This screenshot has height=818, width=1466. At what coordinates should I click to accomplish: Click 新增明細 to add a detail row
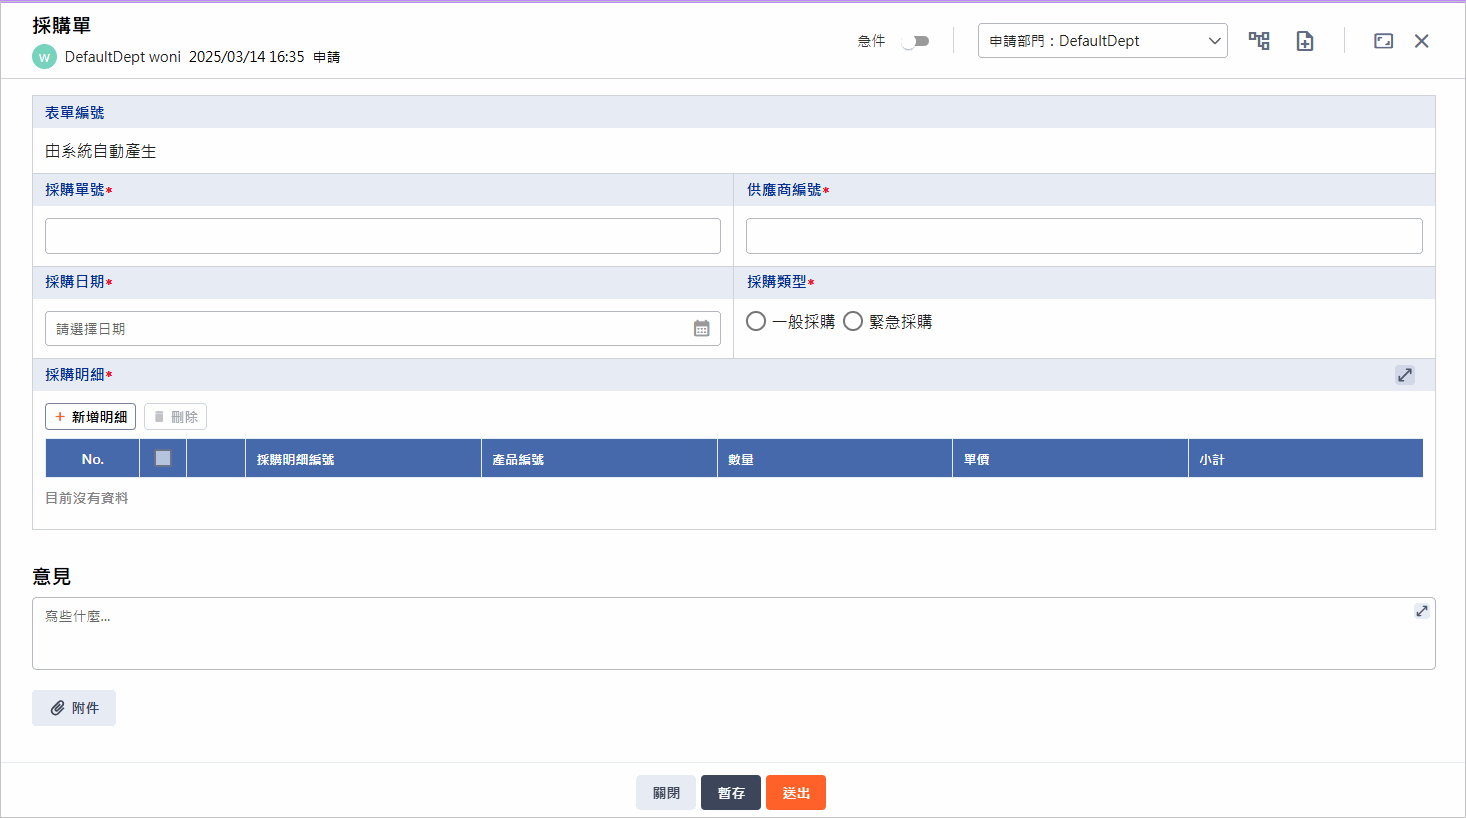pos(90,416)
